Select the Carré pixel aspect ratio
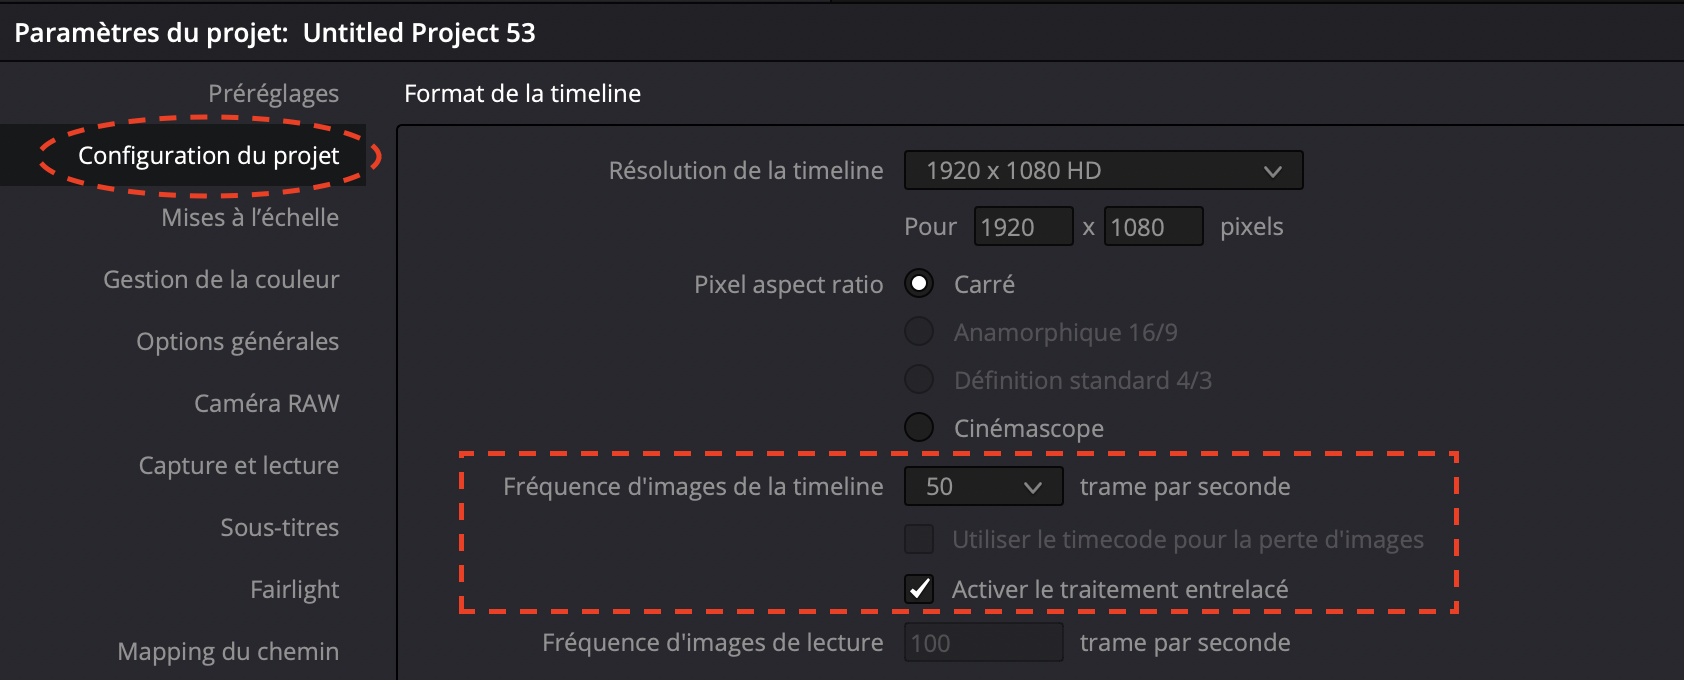The height and width of the screenshot is (680, 1684). click(918, 283)
